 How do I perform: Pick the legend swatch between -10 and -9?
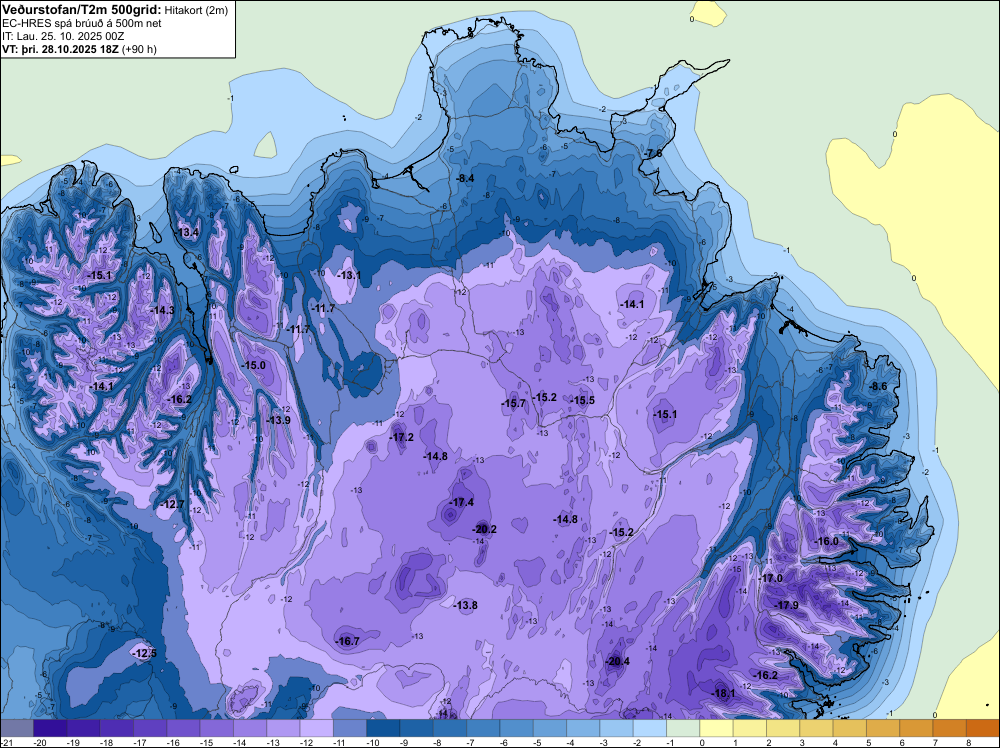[383, 729]
